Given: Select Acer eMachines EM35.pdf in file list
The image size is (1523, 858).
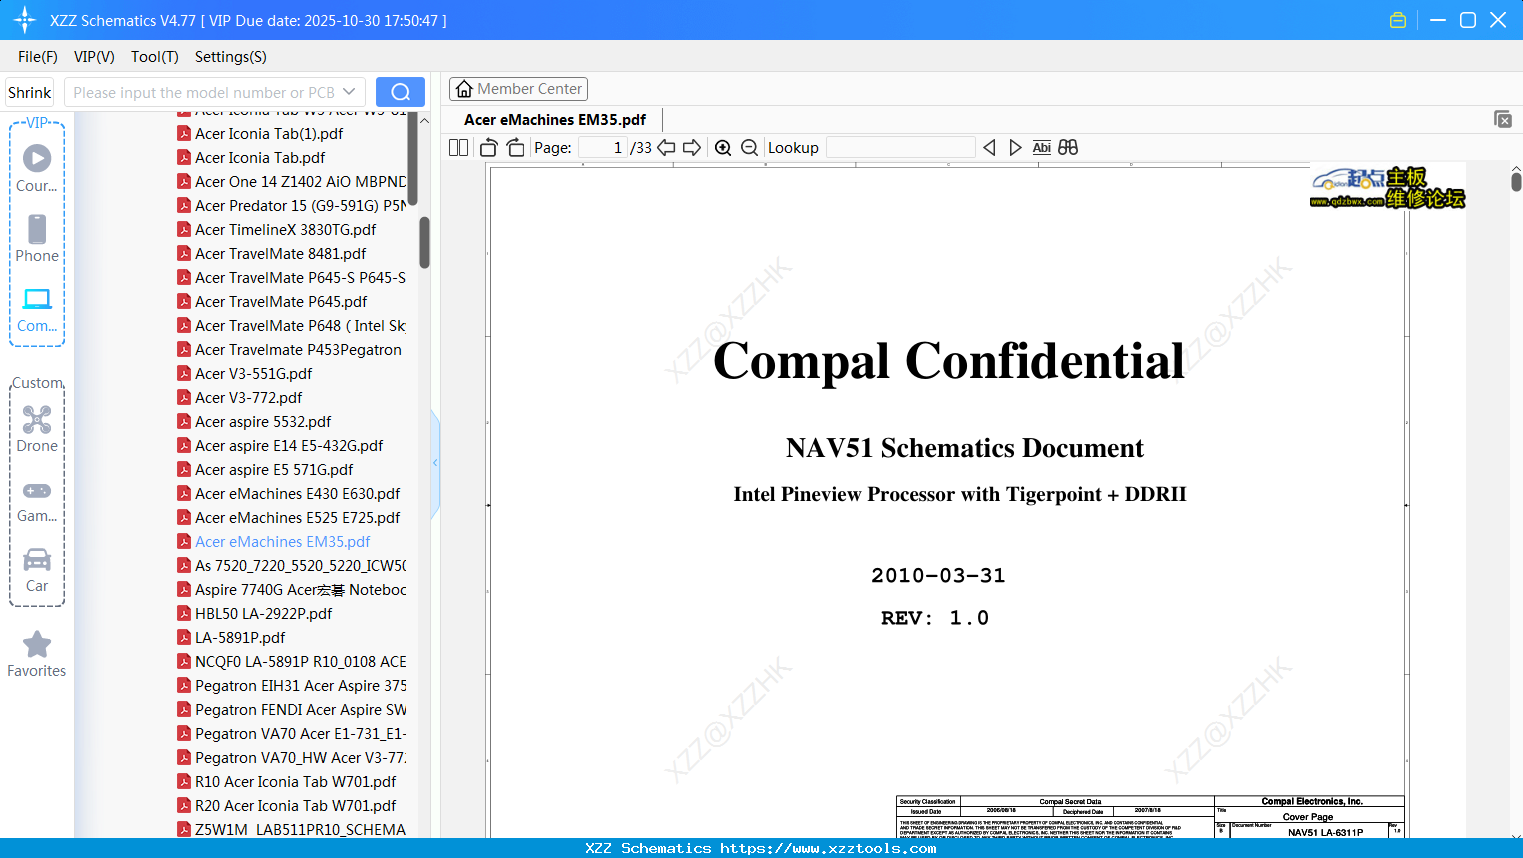Looking at the screenshot, I should [x=283, y=541].
